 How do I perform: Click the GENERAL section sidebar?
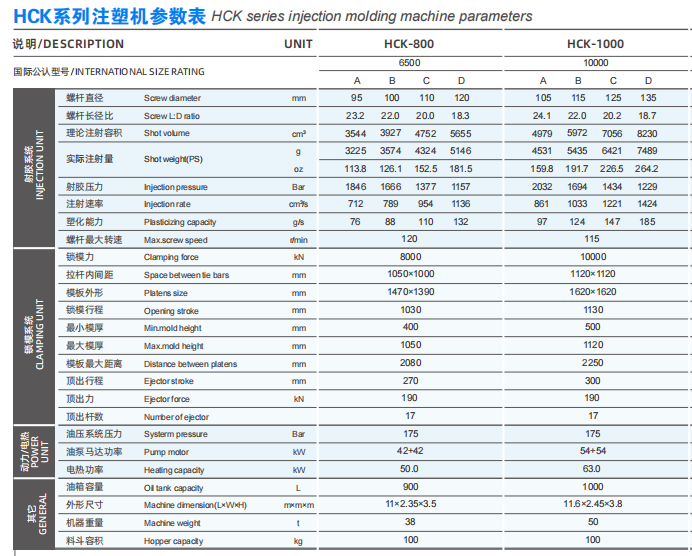click(34, 514)
